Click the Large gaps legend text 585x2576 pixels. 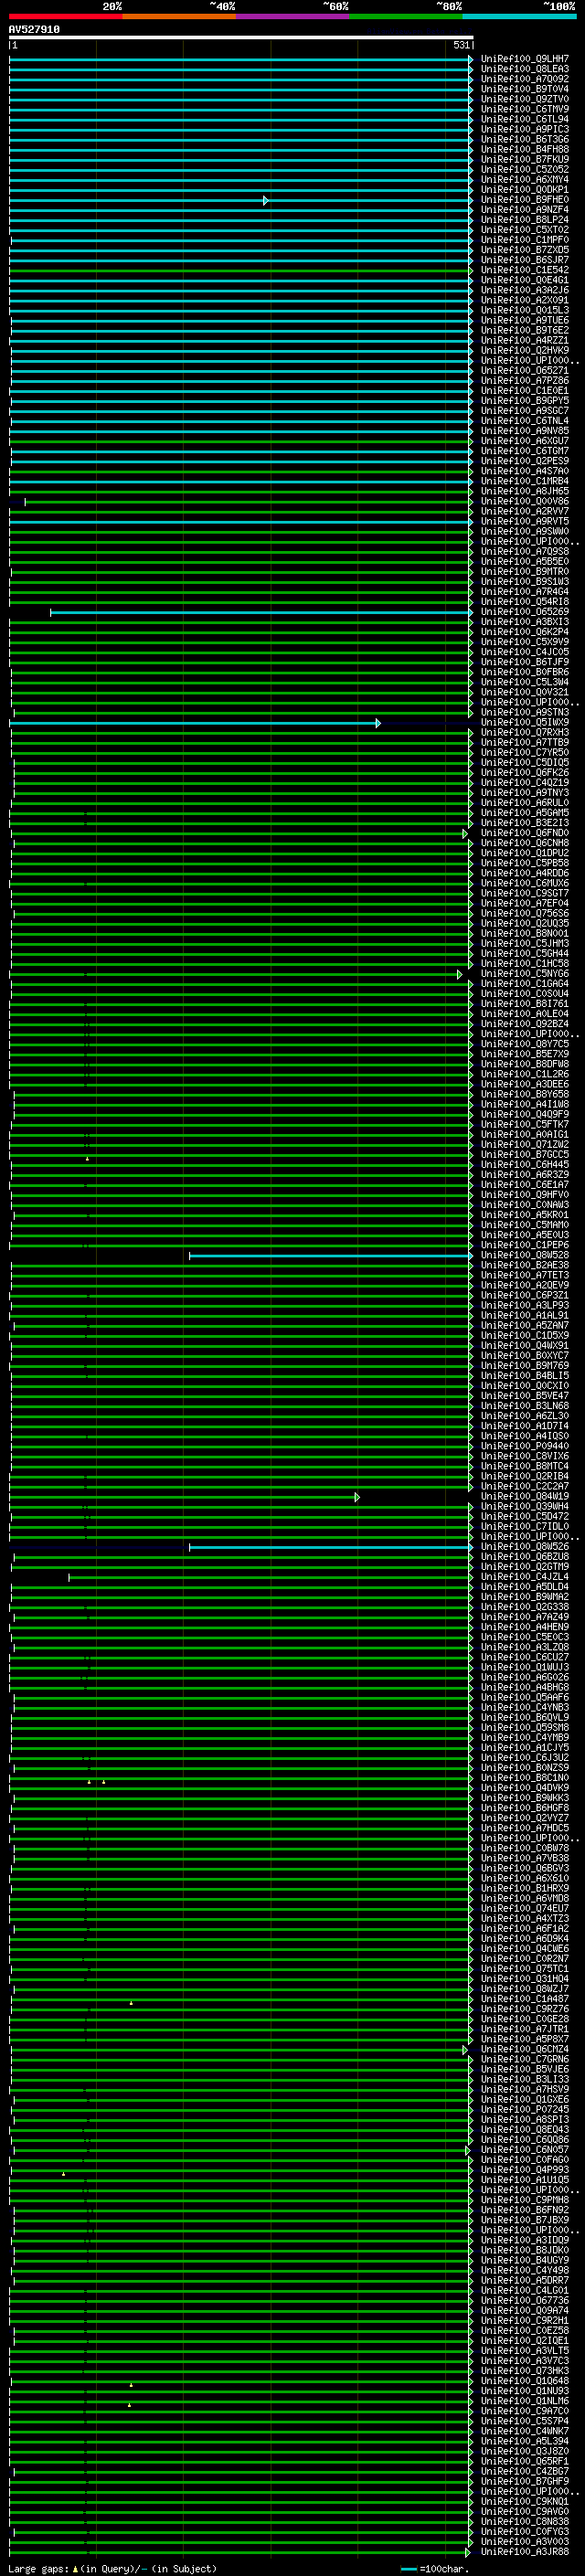pos(112,2569)
